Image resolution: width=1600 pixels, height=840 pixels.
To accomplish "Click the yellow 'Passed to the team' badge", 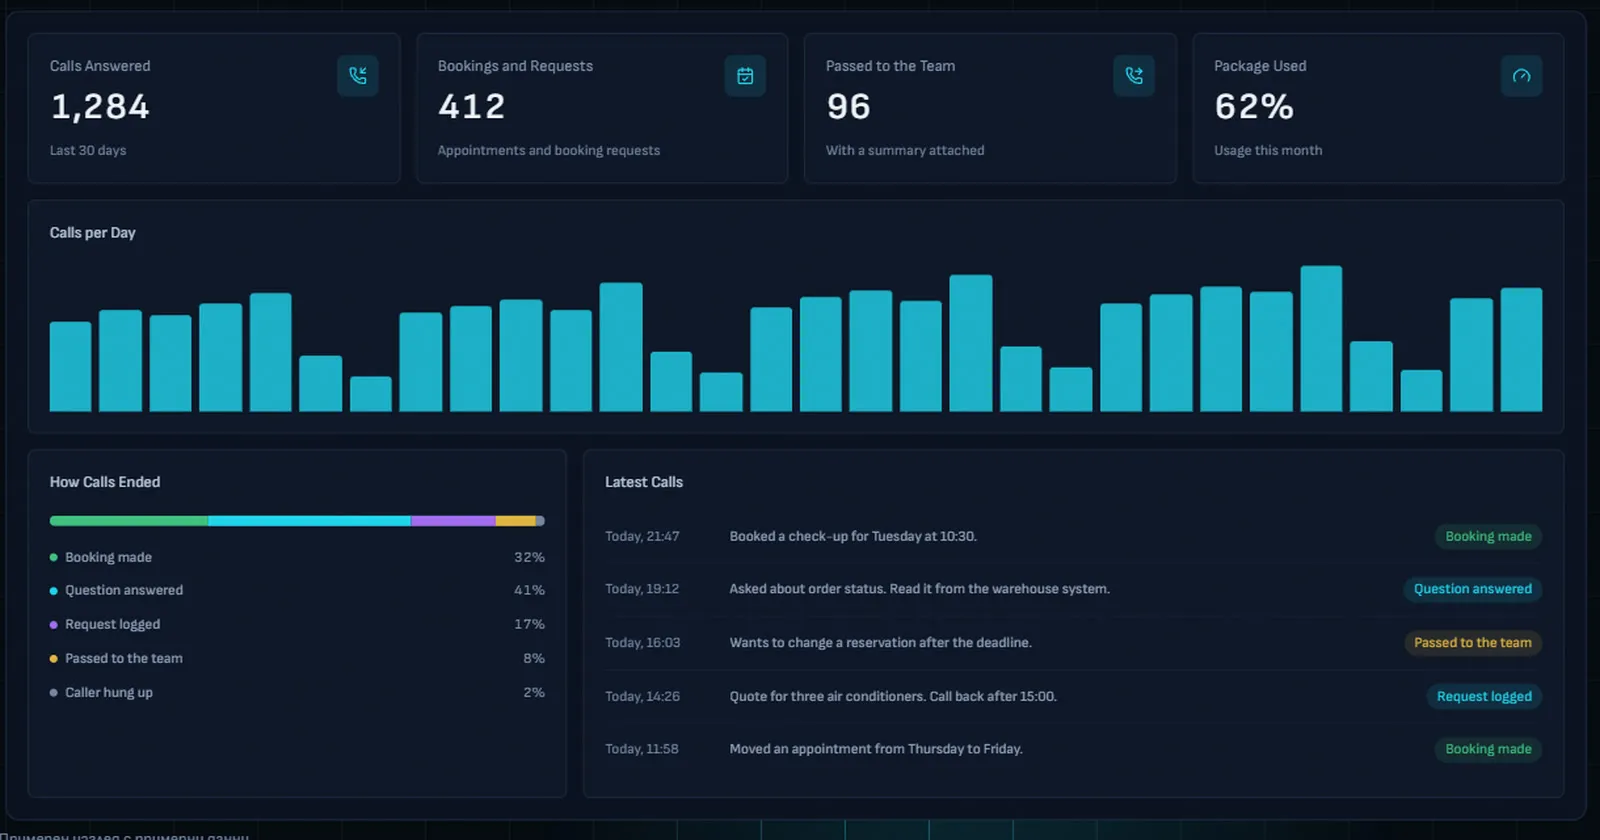I will 1472,643.
